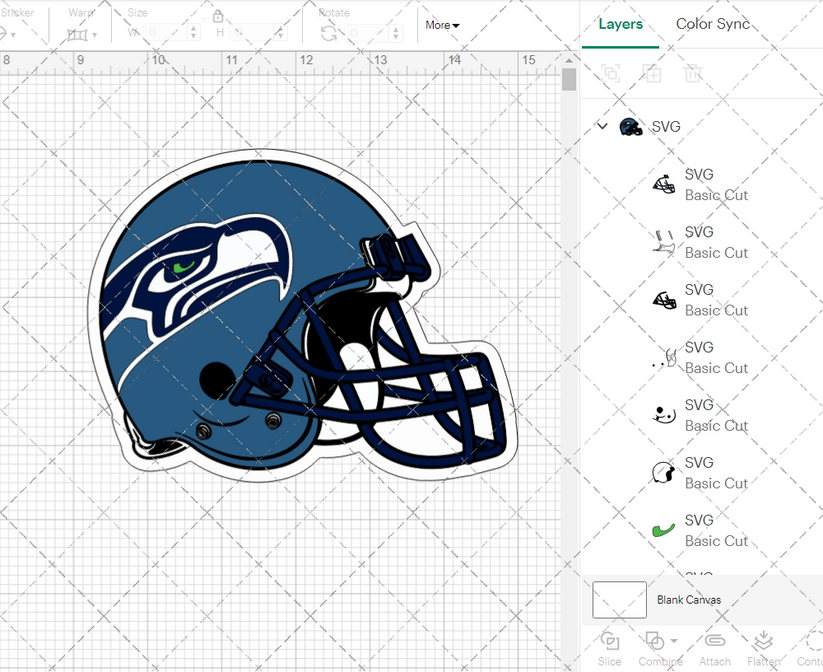The width and height of the screenshot is (823, 672).
Task: Select the green helmet stripe layer thumbnail
Action: pos(662,529)
